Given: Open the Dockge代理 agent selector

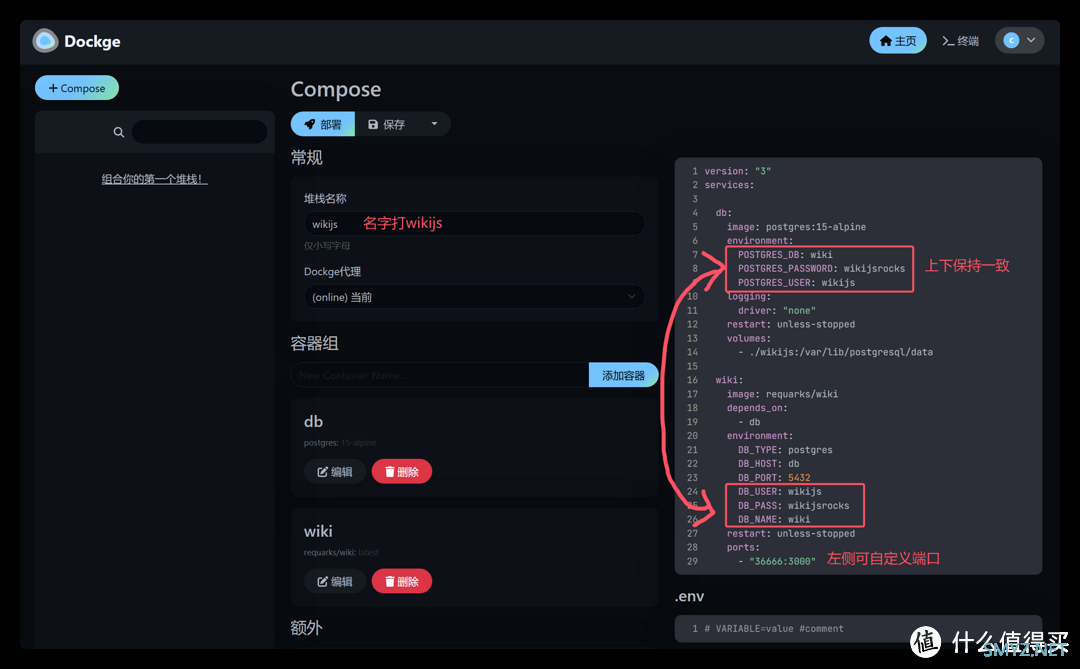Looking at the screenshot, I should [474, 297].
